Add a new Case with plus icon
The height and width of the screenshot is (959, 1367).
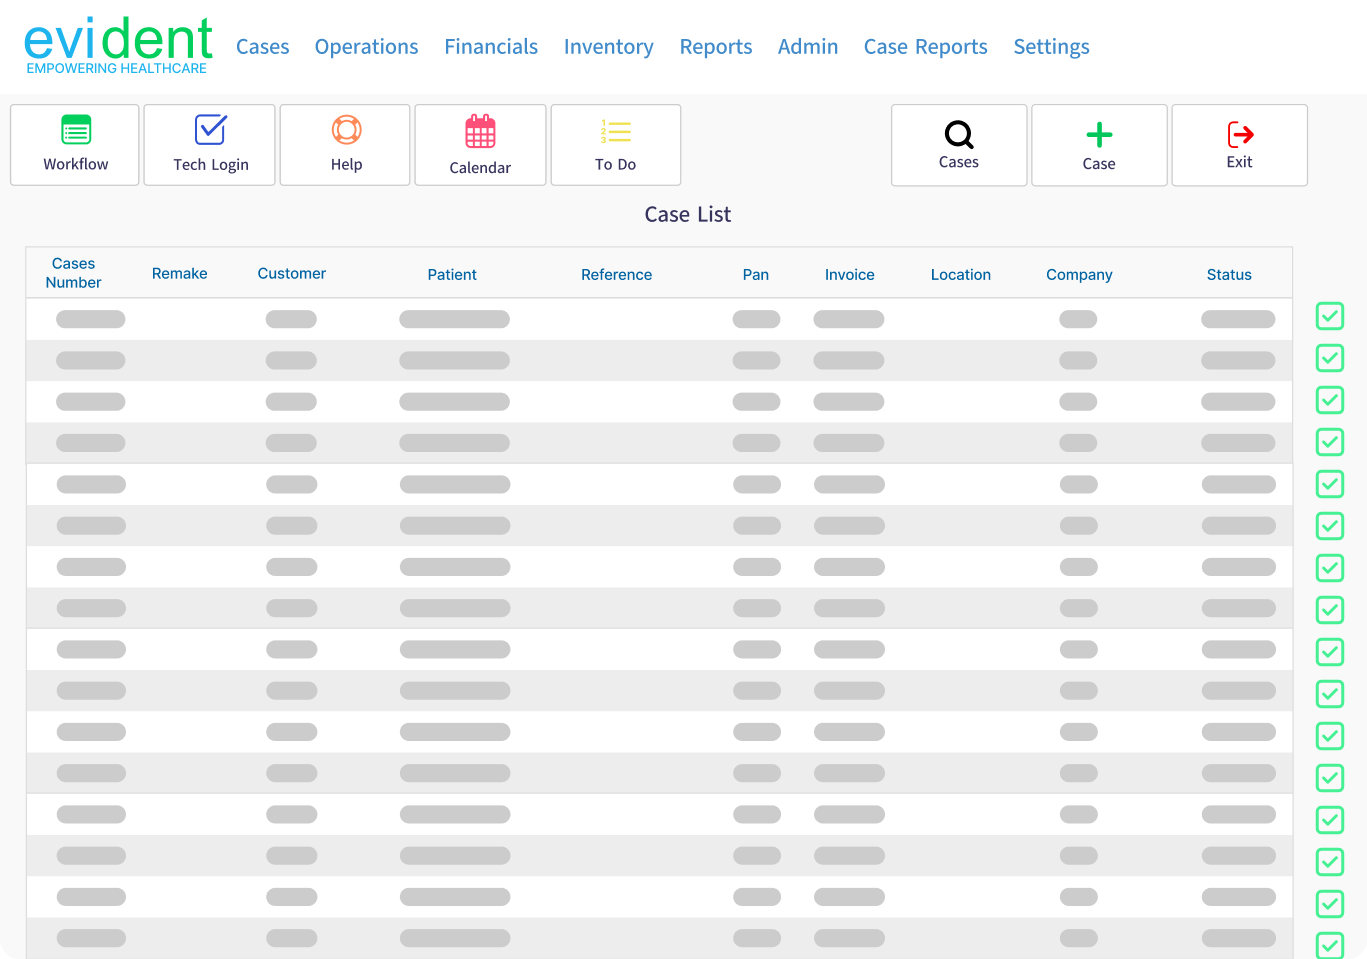tap(1099, 145)
